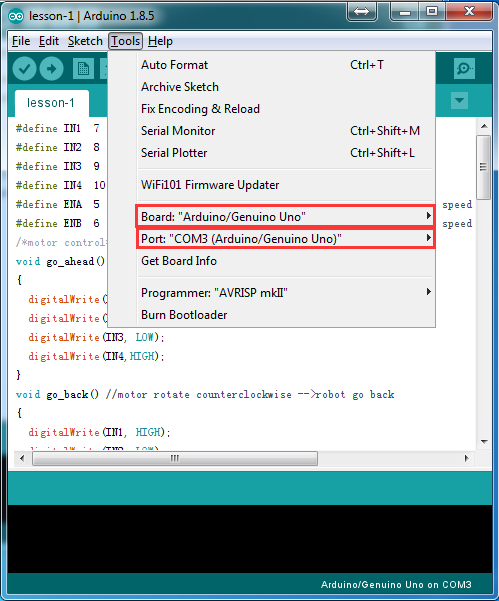Screen dimensions: 499x601
Task: Click the '#define IN1 7' line
Action: coord(58,128)
